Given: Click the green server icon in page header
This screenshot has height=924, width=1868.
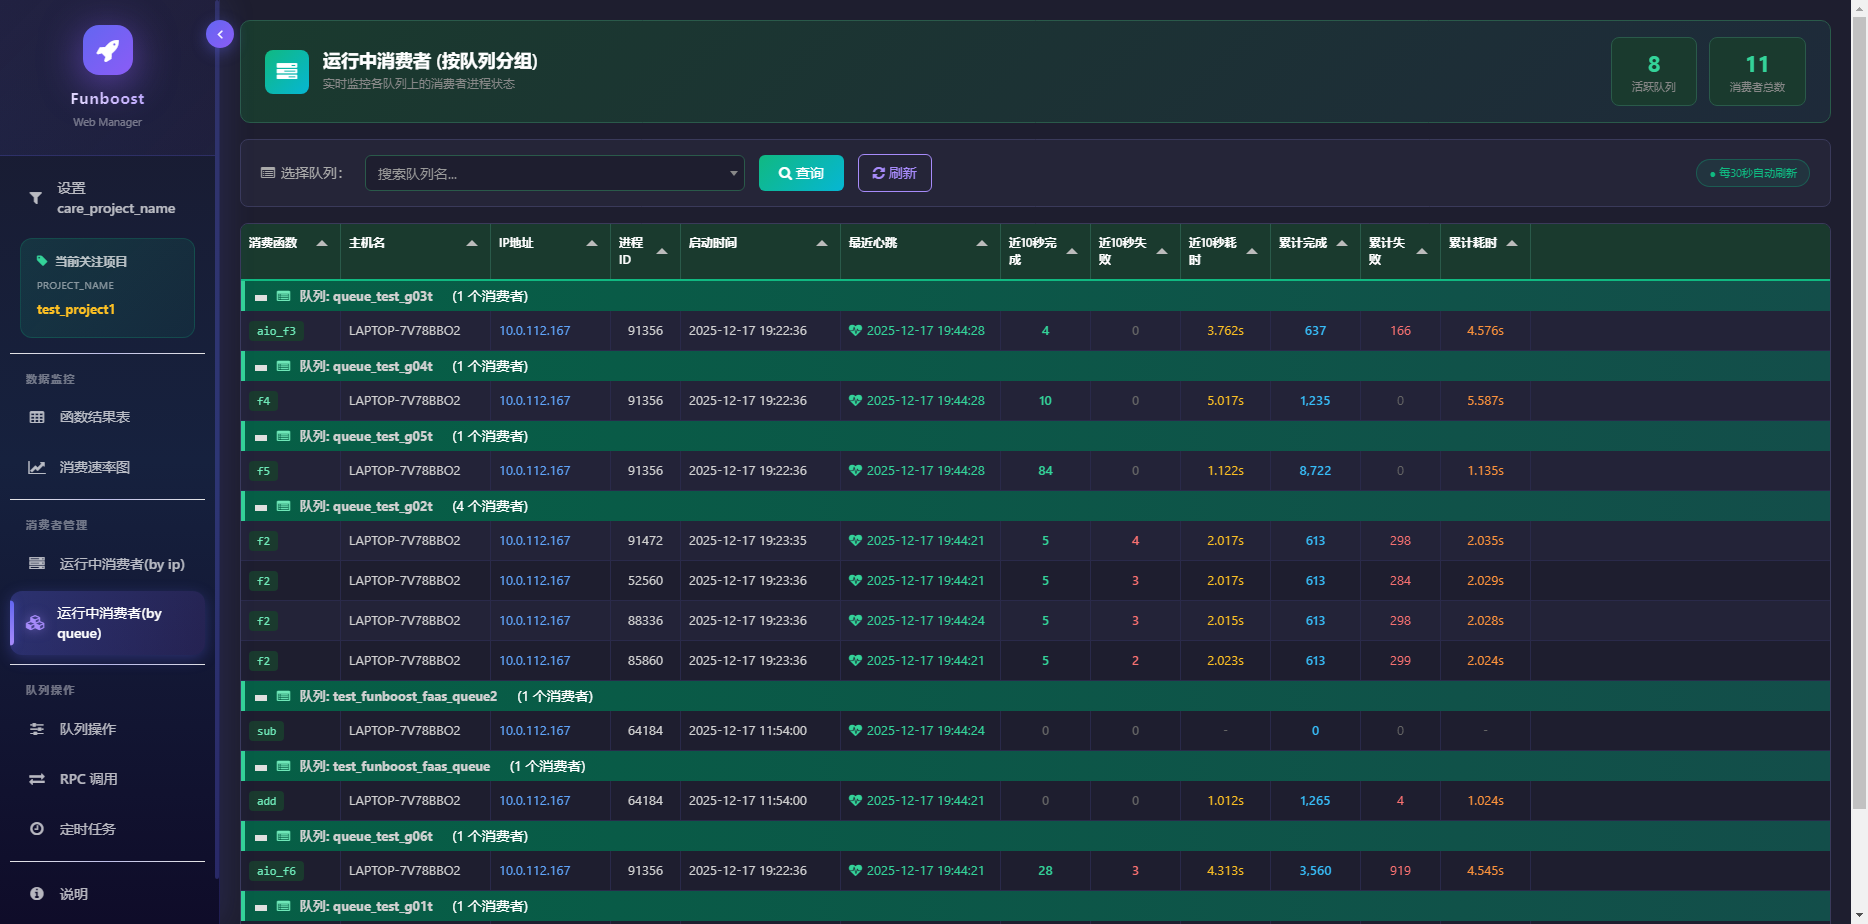Looking at the screenshot, I should pos(287,71).
